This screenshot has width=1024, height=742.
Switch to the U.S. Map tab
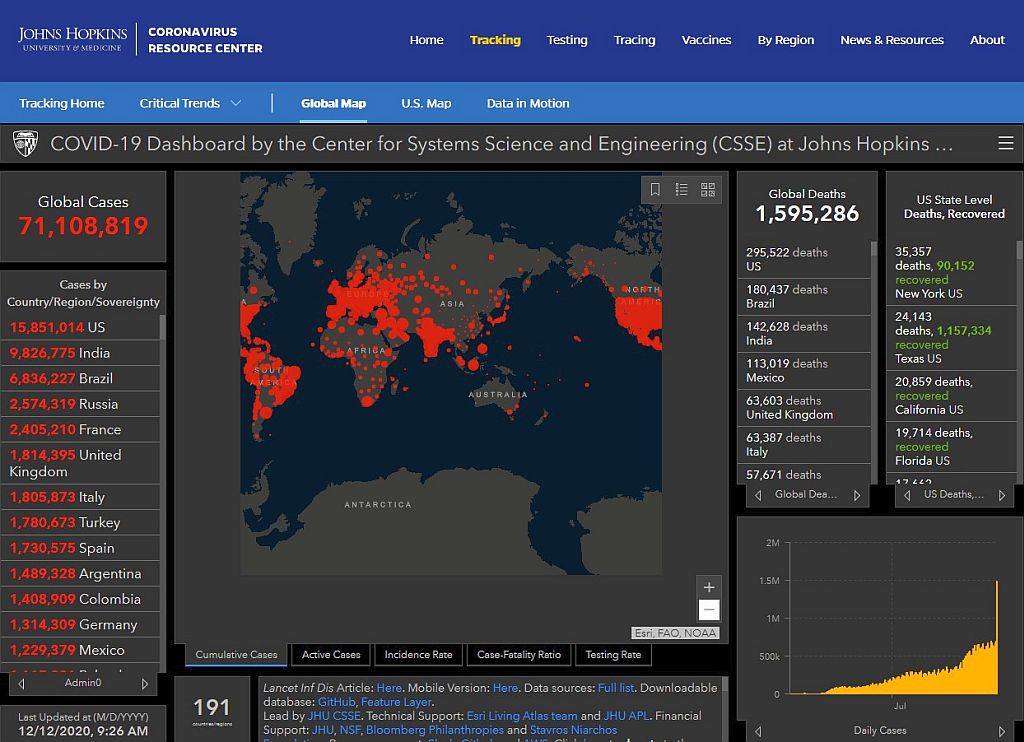tap(426, 103)
